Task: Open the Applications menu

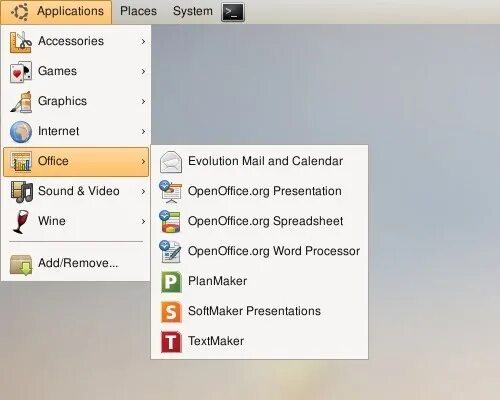Action: (56, 12)
